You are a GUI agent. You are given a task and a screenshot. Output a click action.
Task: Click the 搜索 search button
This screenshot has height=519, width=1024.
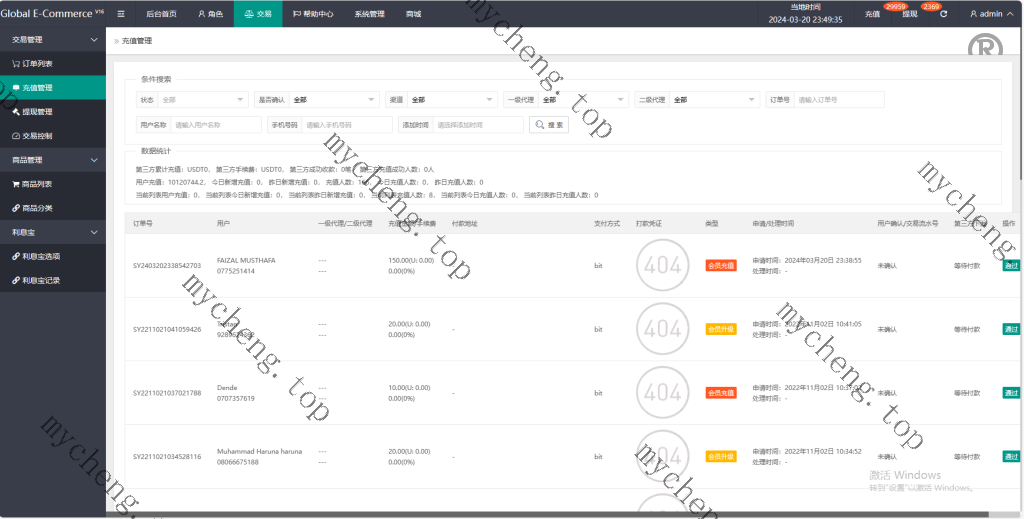pos(549,125)
